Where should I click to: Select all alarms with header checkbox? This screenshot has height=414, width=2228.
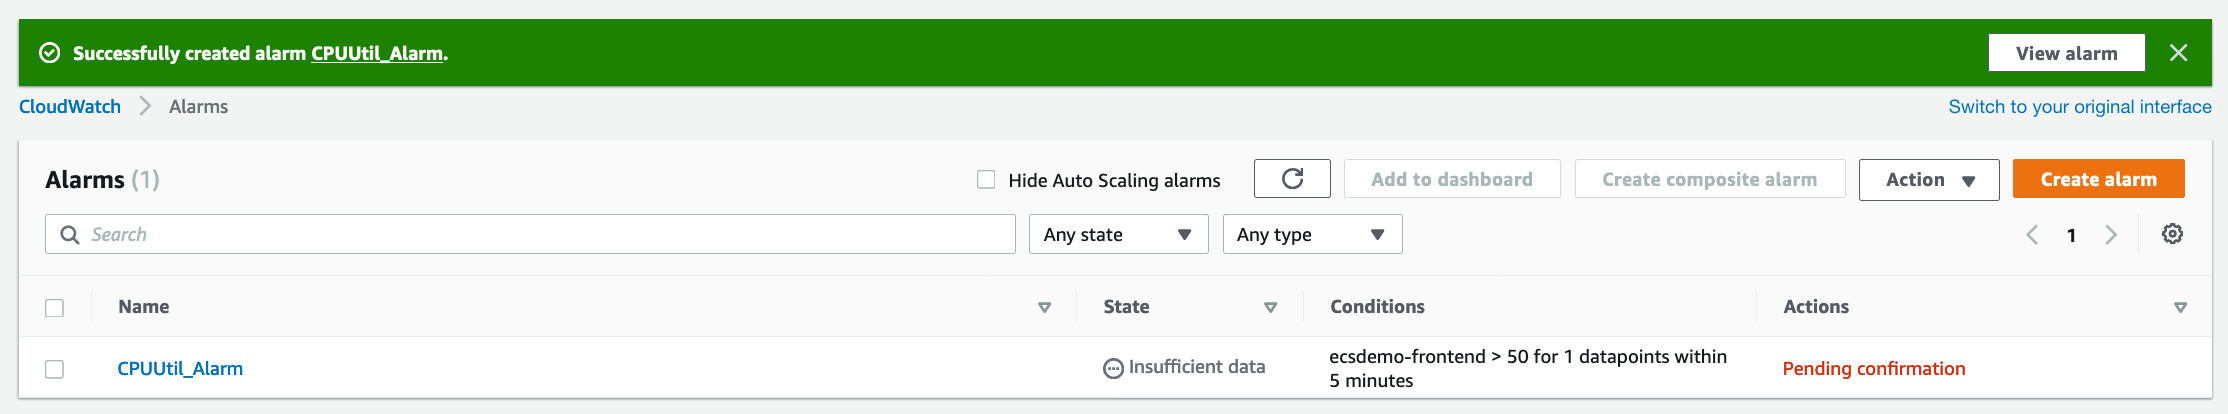tap(55, 308)
